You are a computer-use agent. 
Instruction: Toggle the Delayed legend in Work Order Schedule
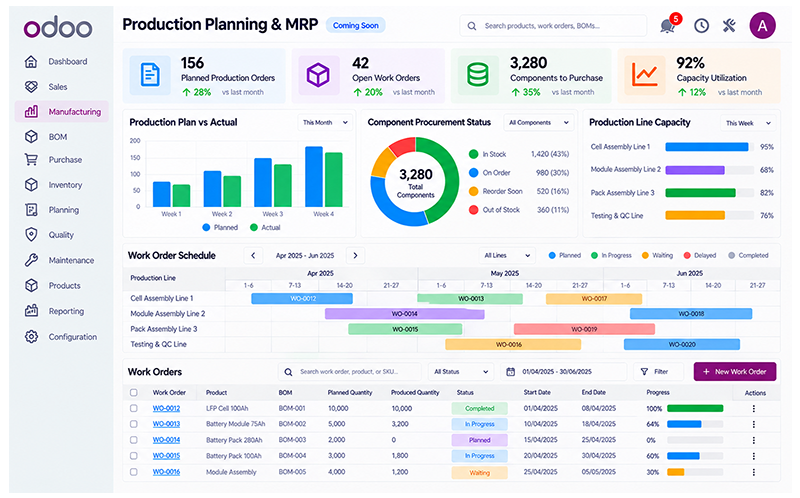point(699,256)
